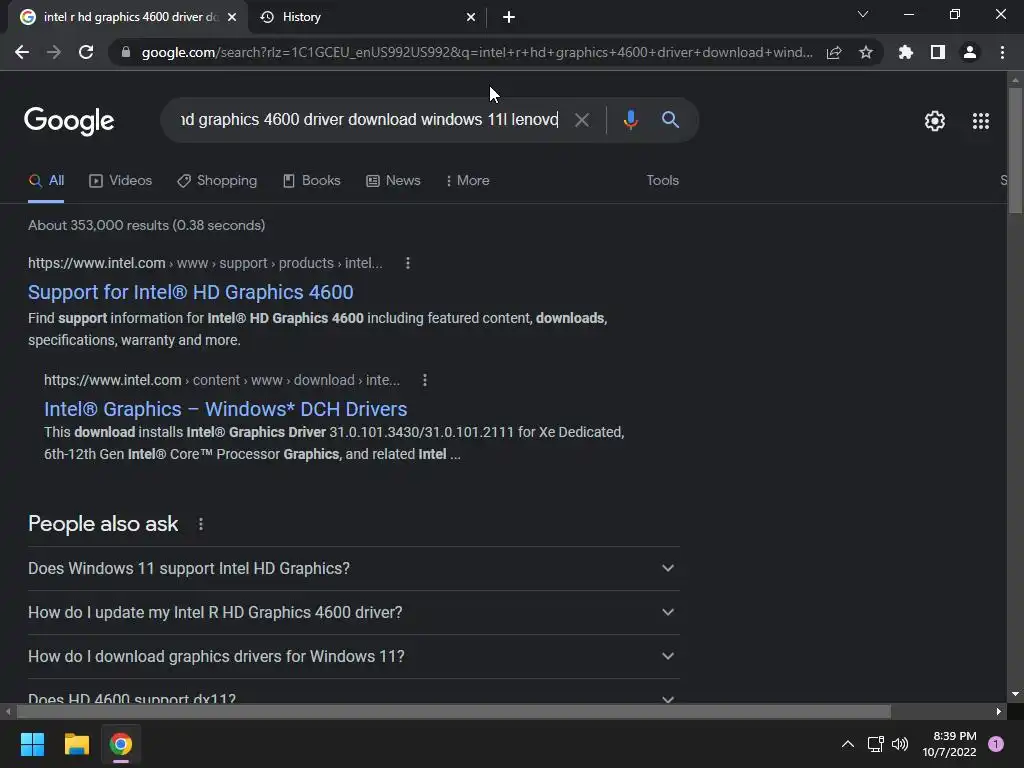
Task: Open volume control tray icon
Action: pyautogui.click(x=900, y=744)
